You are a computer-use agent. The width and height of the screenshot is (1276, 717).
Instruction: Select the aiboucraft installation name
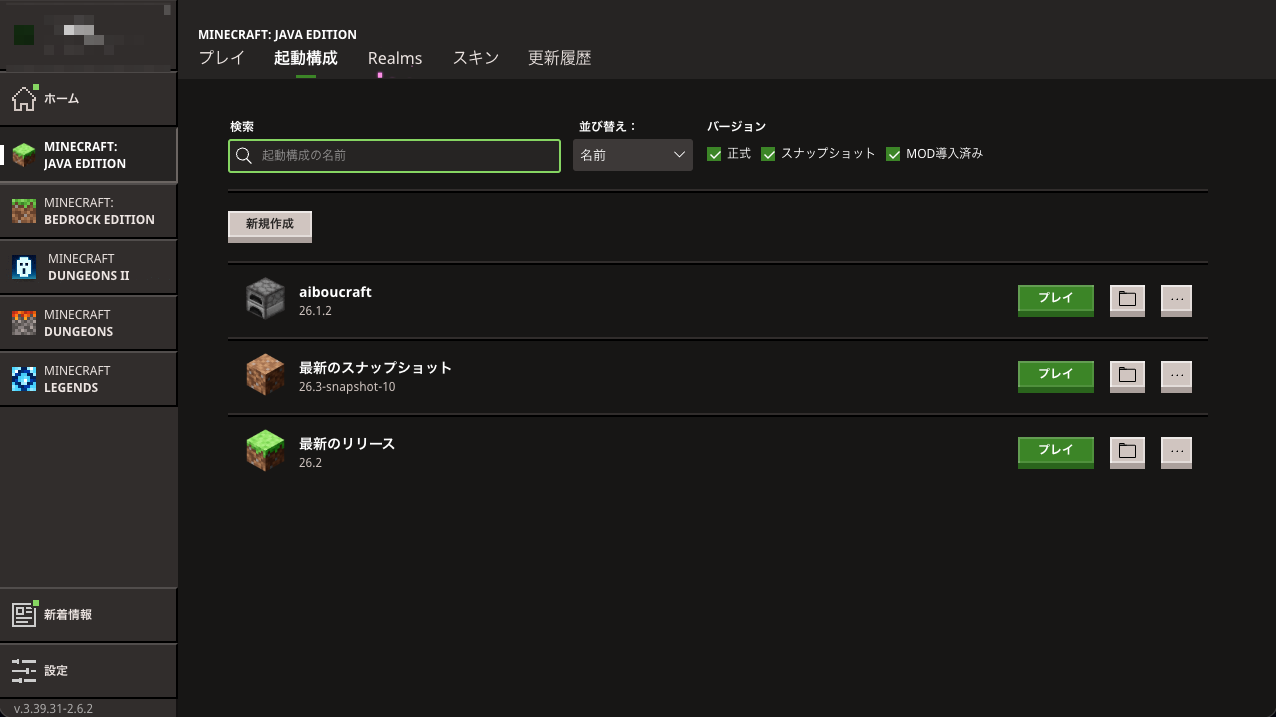[335, 292]
